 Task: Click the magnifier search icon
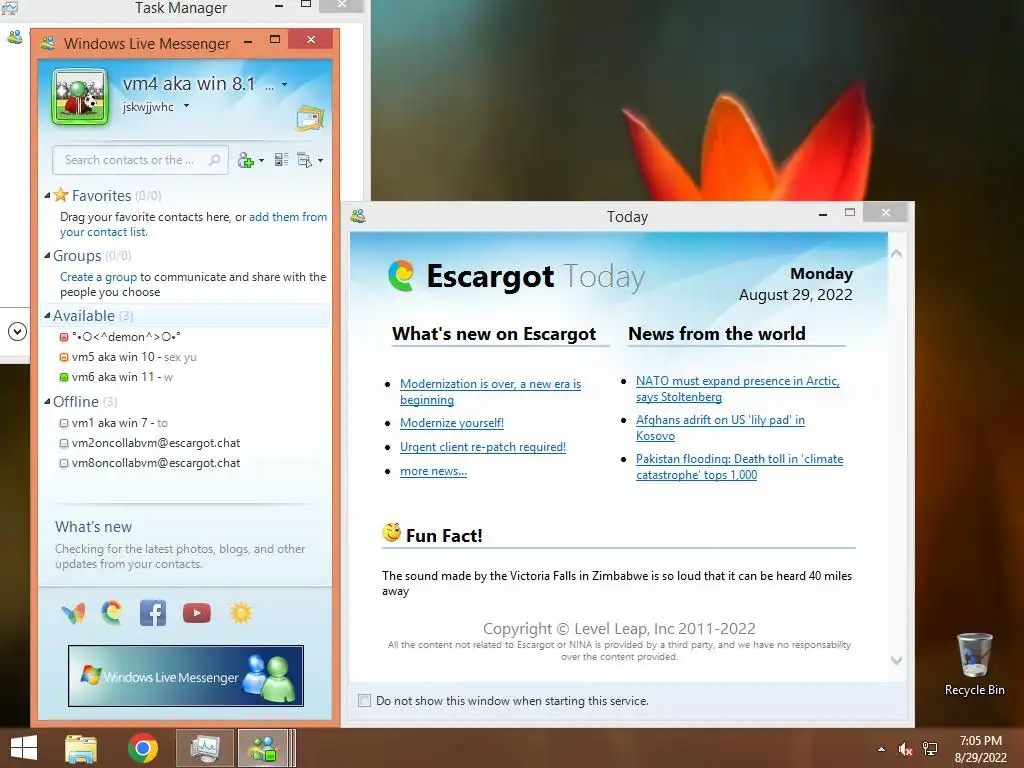tap(214, 160)
